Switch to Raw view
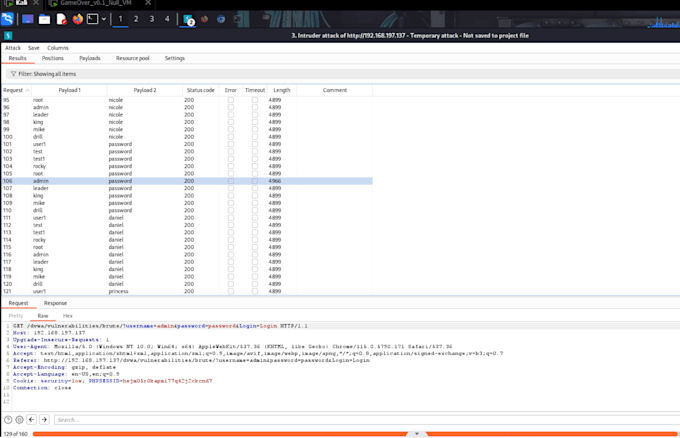The image size is (680, 438). 43,316
